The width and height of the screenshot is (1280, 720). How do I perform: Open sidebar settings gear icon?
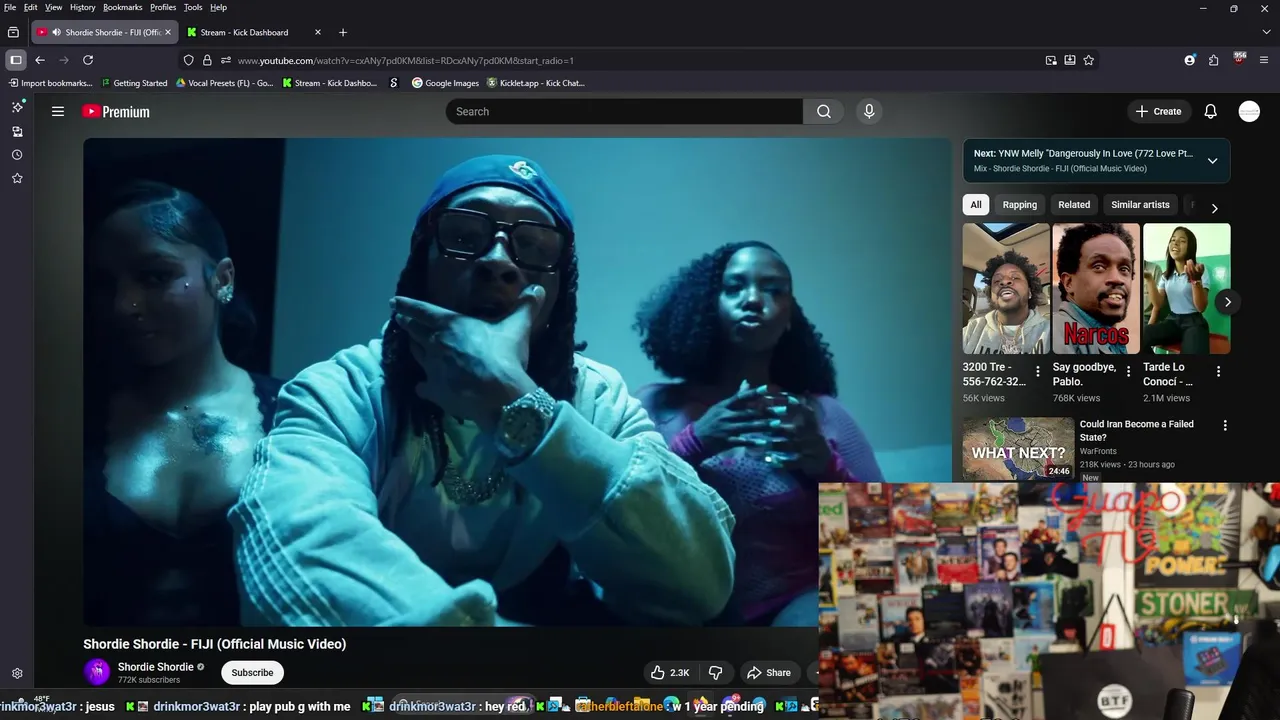[x=17, y=674]
